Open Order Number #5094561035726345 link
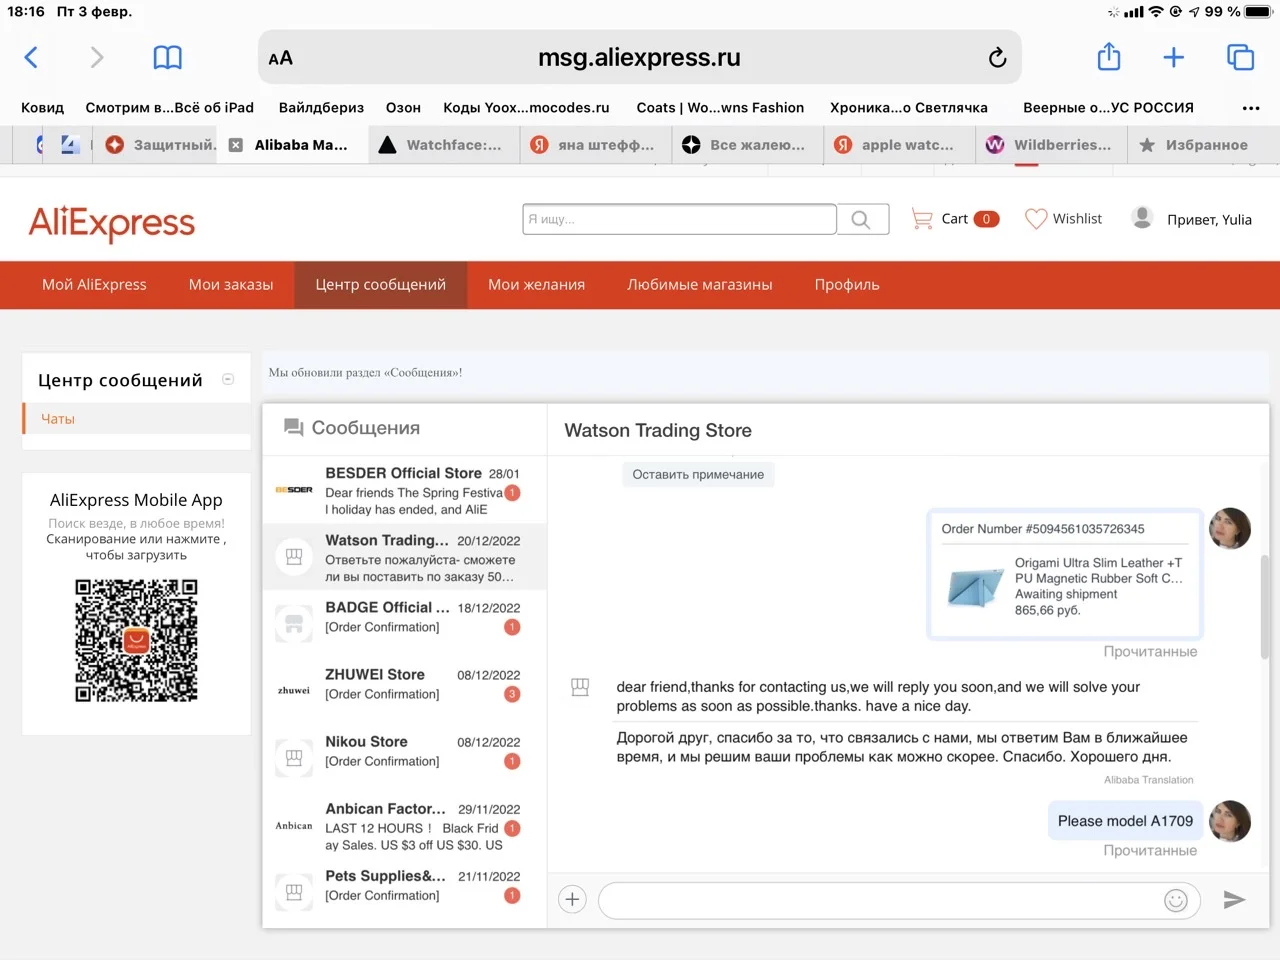The image size is (1280, 960). [1043, 529]
